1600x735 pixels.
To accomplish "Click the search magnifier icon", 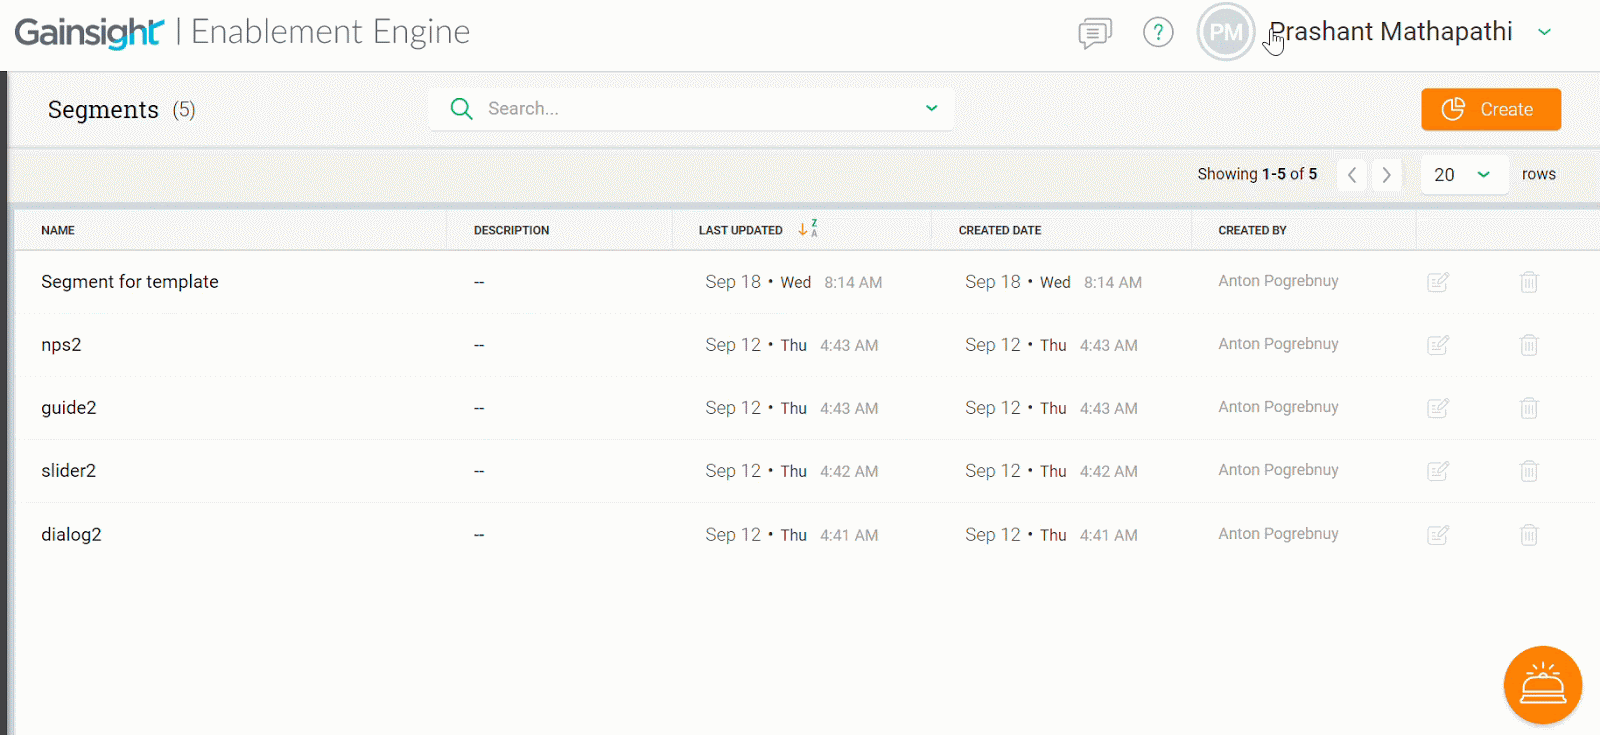I will [x=461, y=108].
